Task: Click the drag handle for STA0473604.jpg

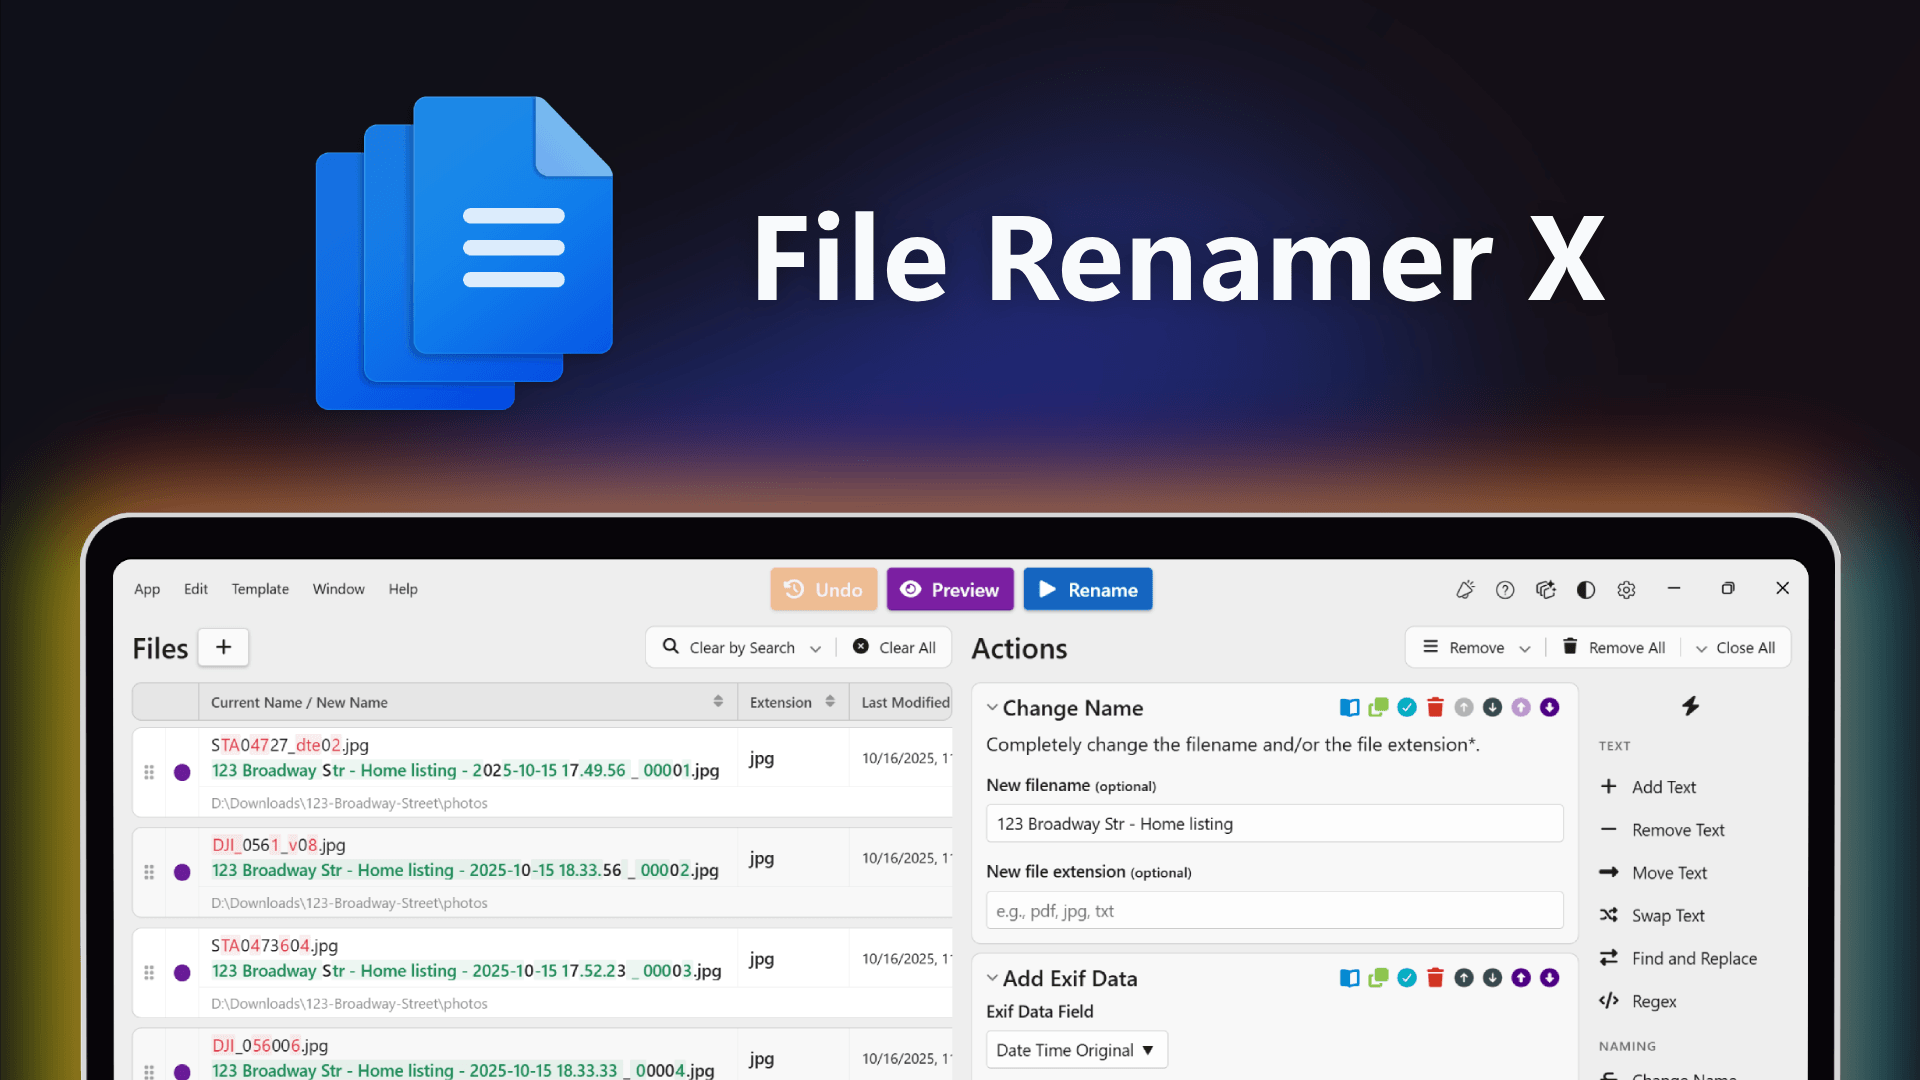Action: point(149,973)
